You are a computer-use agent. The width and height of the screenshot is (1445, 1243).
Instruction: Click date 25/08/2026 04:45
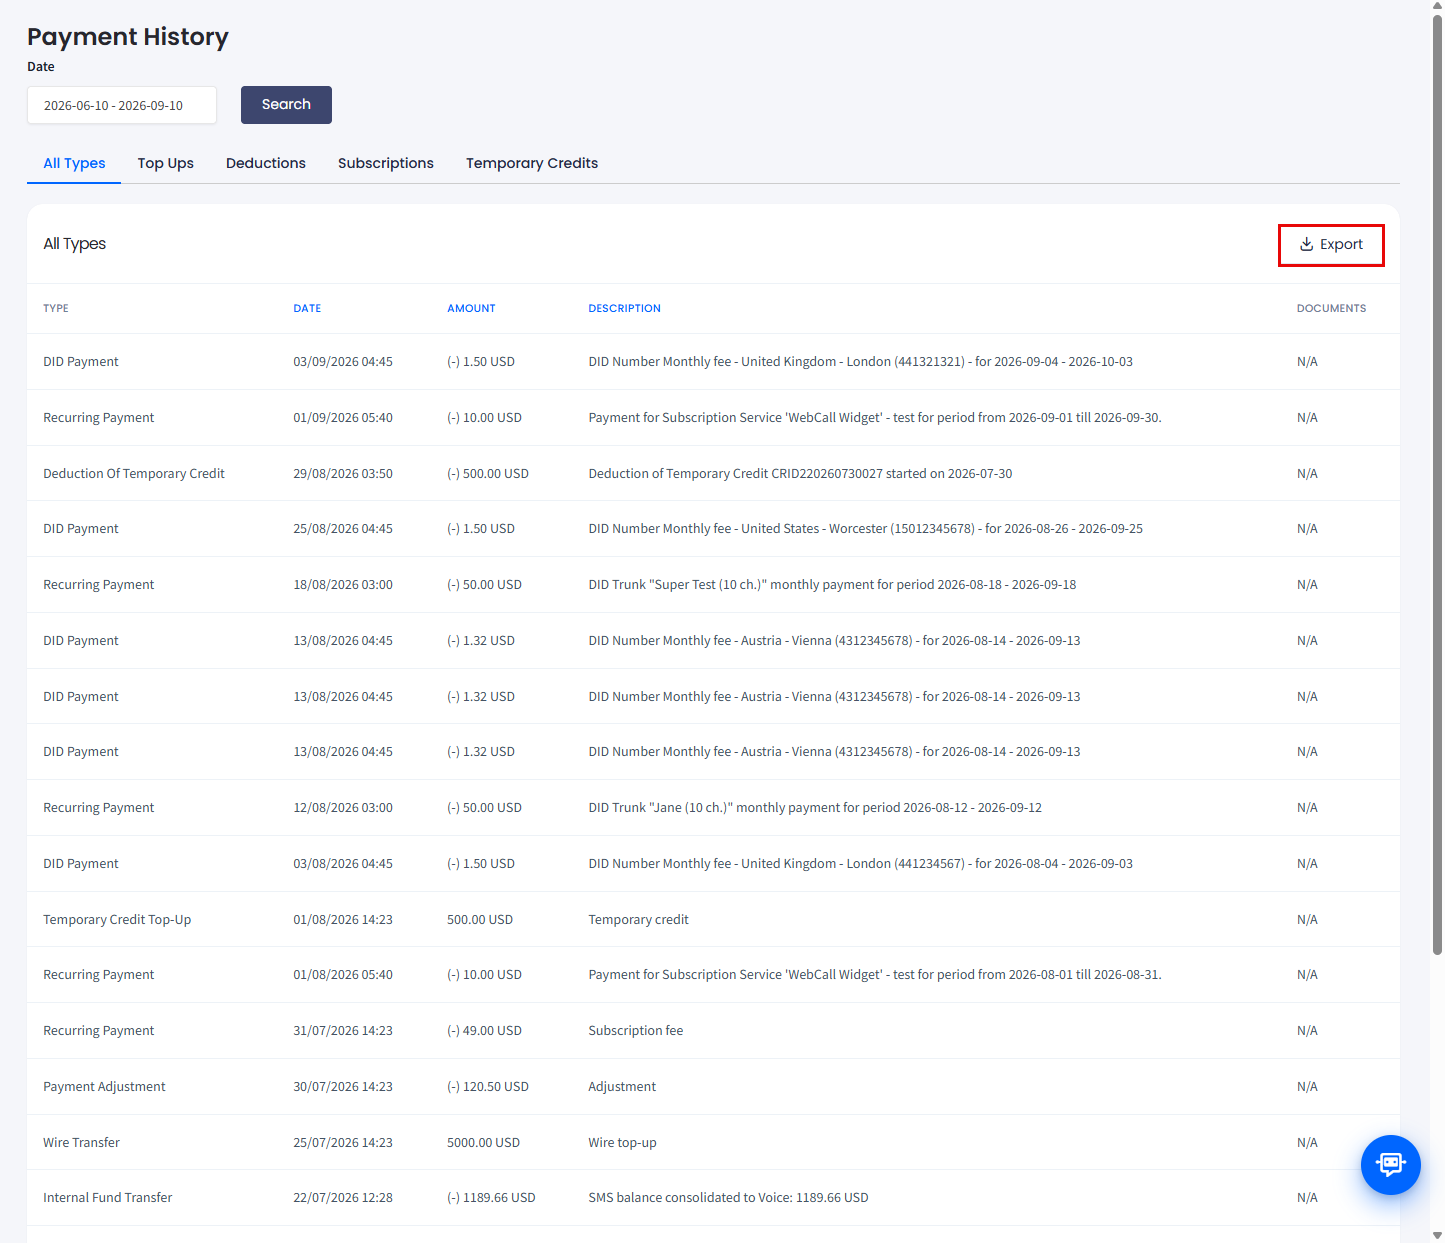343,529
